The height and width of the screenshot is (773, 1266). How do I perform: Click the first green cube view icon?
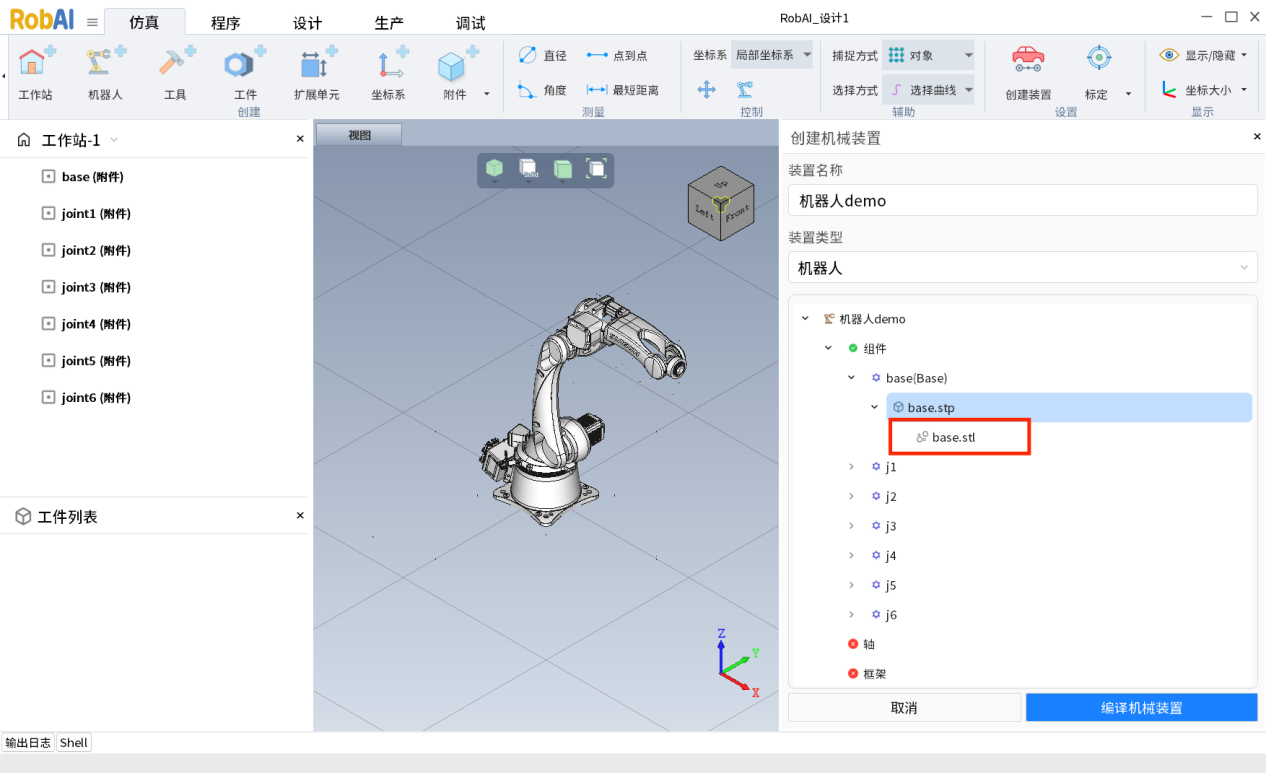coord(494,169)
